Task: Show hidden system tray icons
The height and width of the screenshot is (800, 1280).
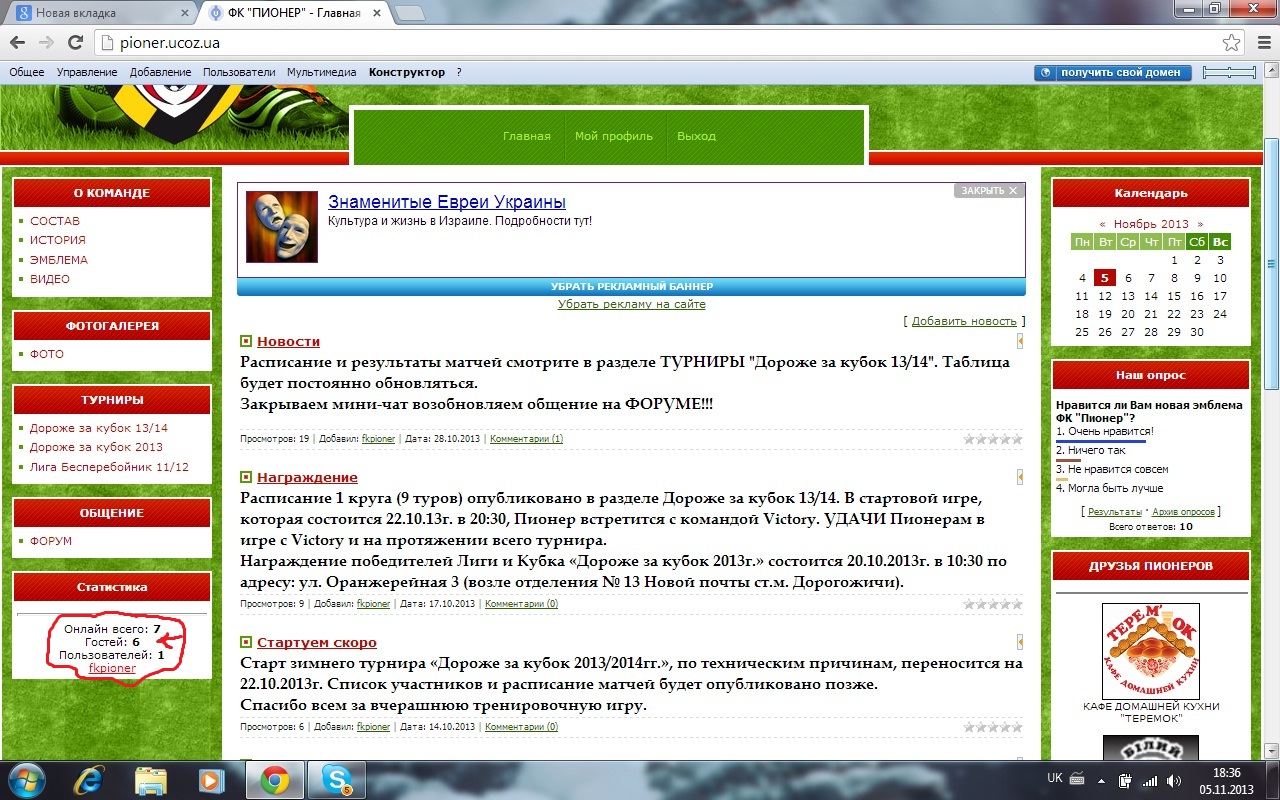Action: 1100,780
